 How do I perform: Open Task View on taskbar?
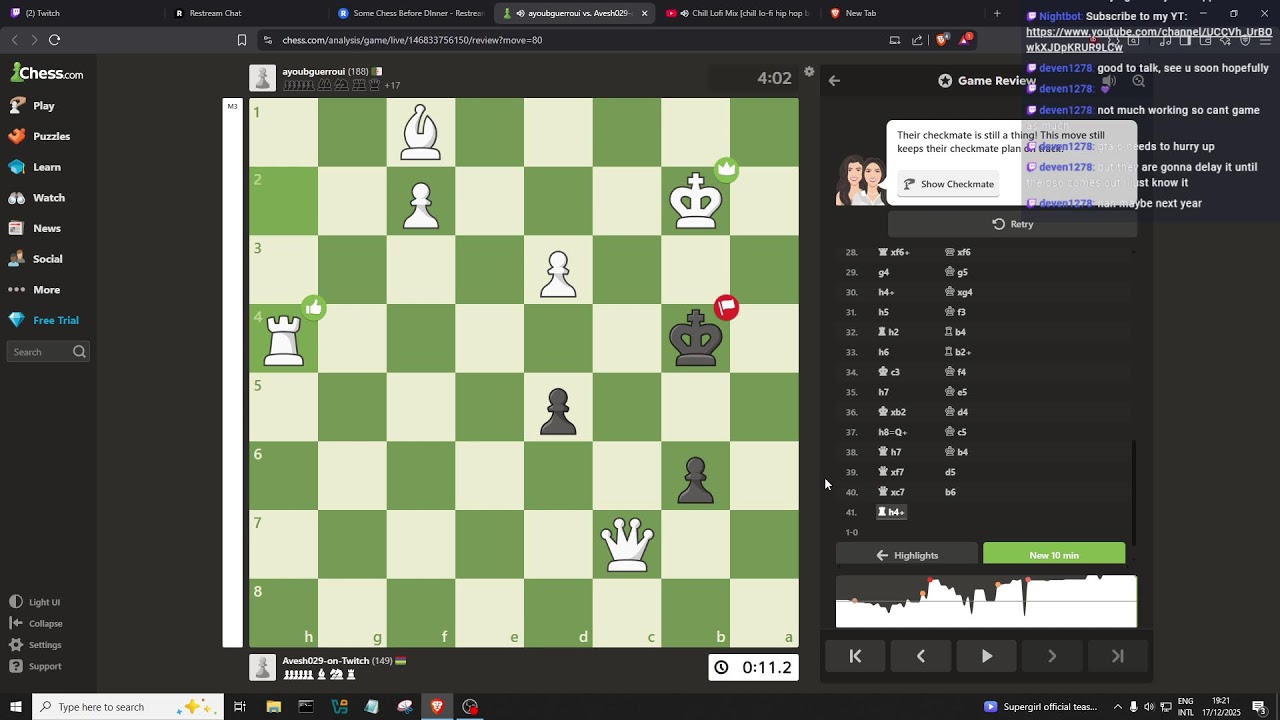240,707
